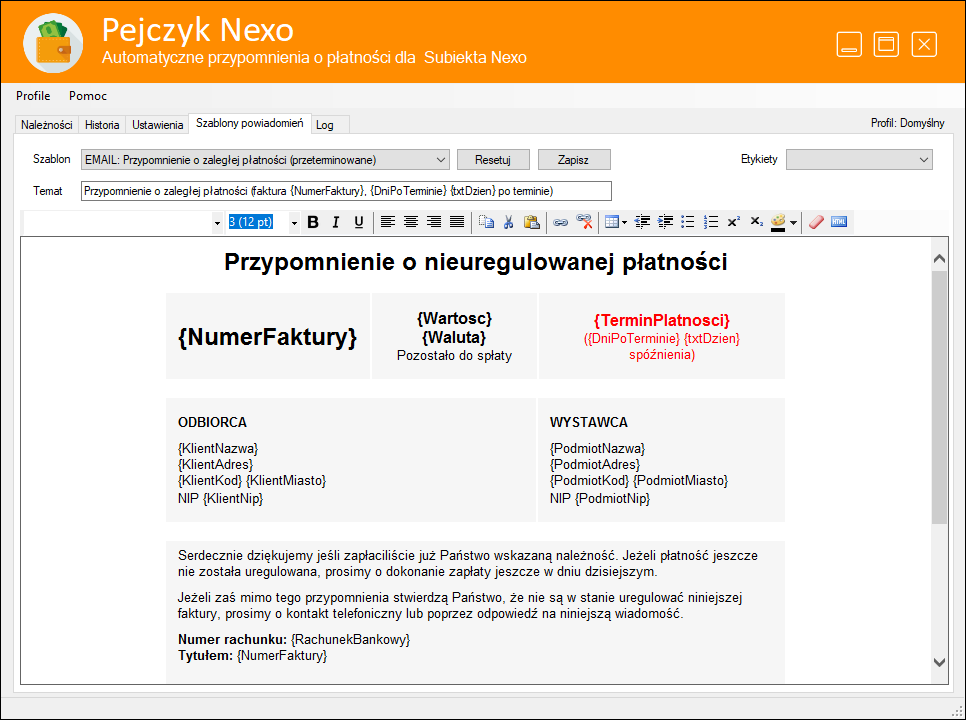Clear formatting with the eraser icon
Screen dimensions: 966x720
pyautogui.click(x=816, y=222)
